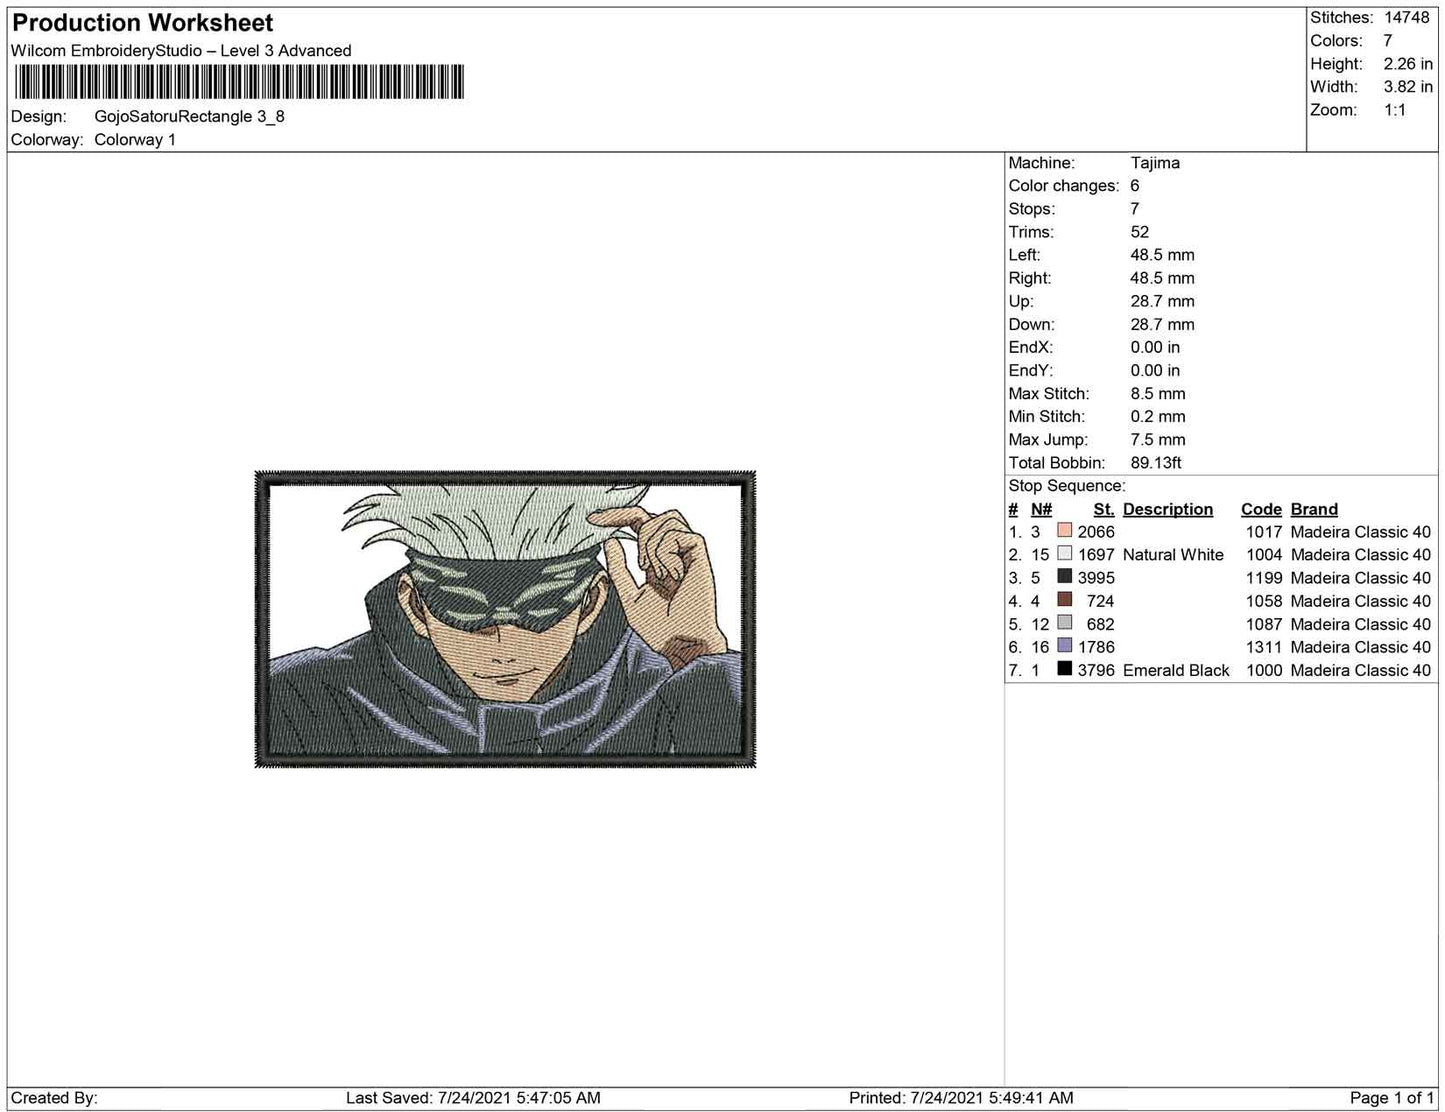Click the dark swatch for thread 3995
Viewport: 1445px width, 1112px height.
1064,577
